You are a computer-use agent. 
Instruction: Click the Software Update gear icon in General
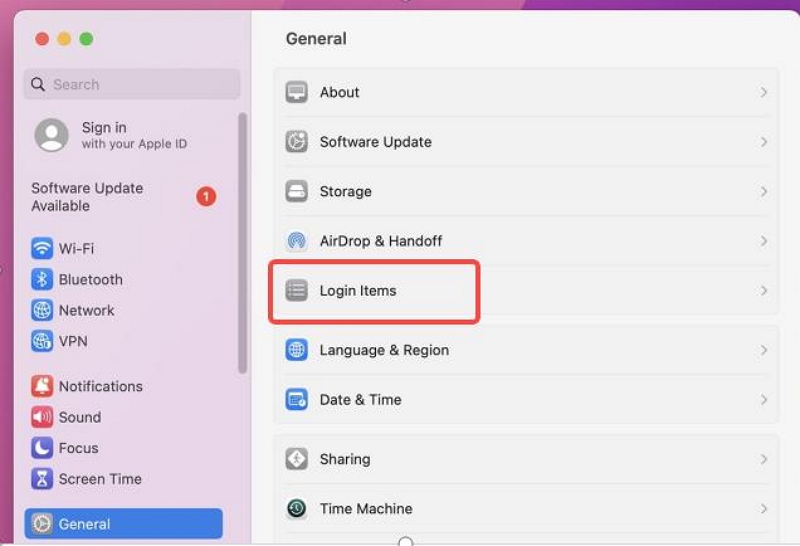pyautogui.click(x=296, y=142)
